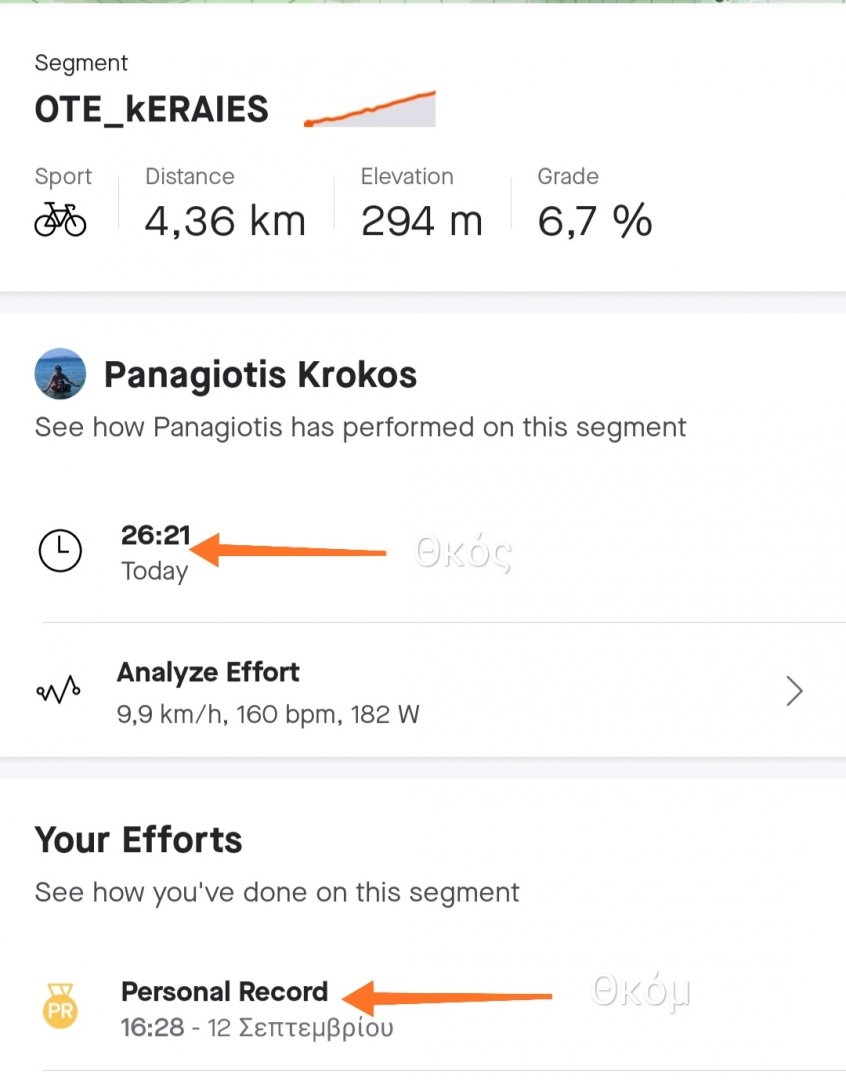This screenshot has width=846, height=1080.
Task: Select the Personal Record entry
Action: pyautogui.click(x=224, y=992)
